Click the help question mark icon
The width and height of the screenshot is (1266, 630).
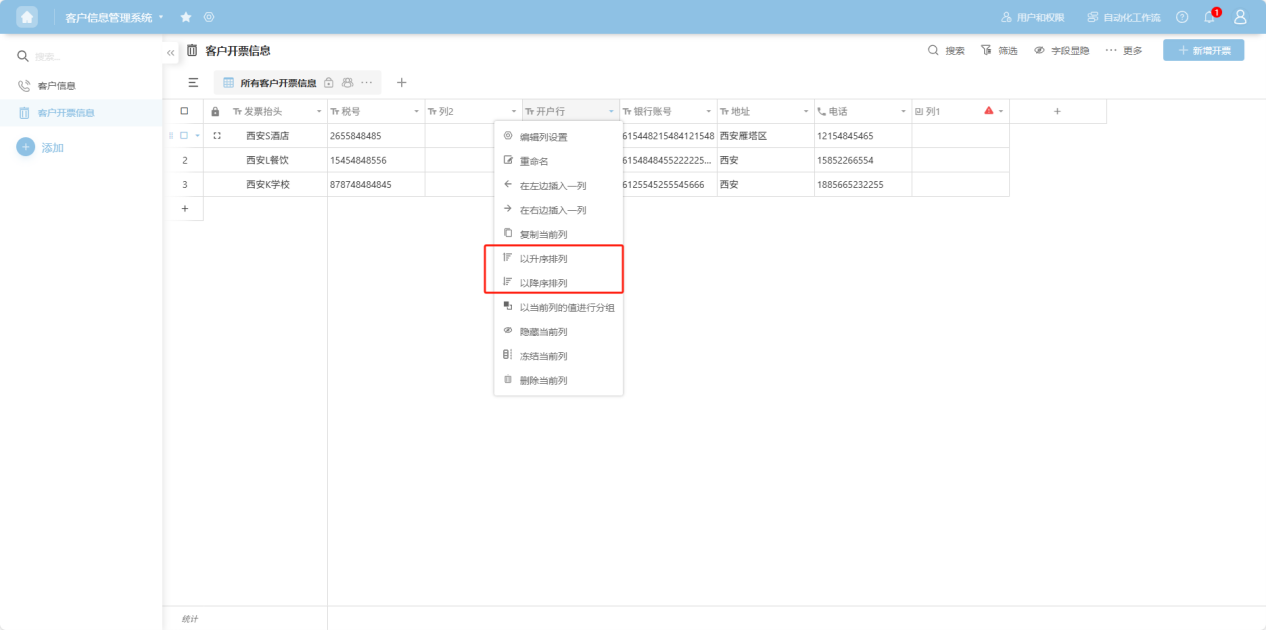pyautogui.click(x=1182, y=17)
